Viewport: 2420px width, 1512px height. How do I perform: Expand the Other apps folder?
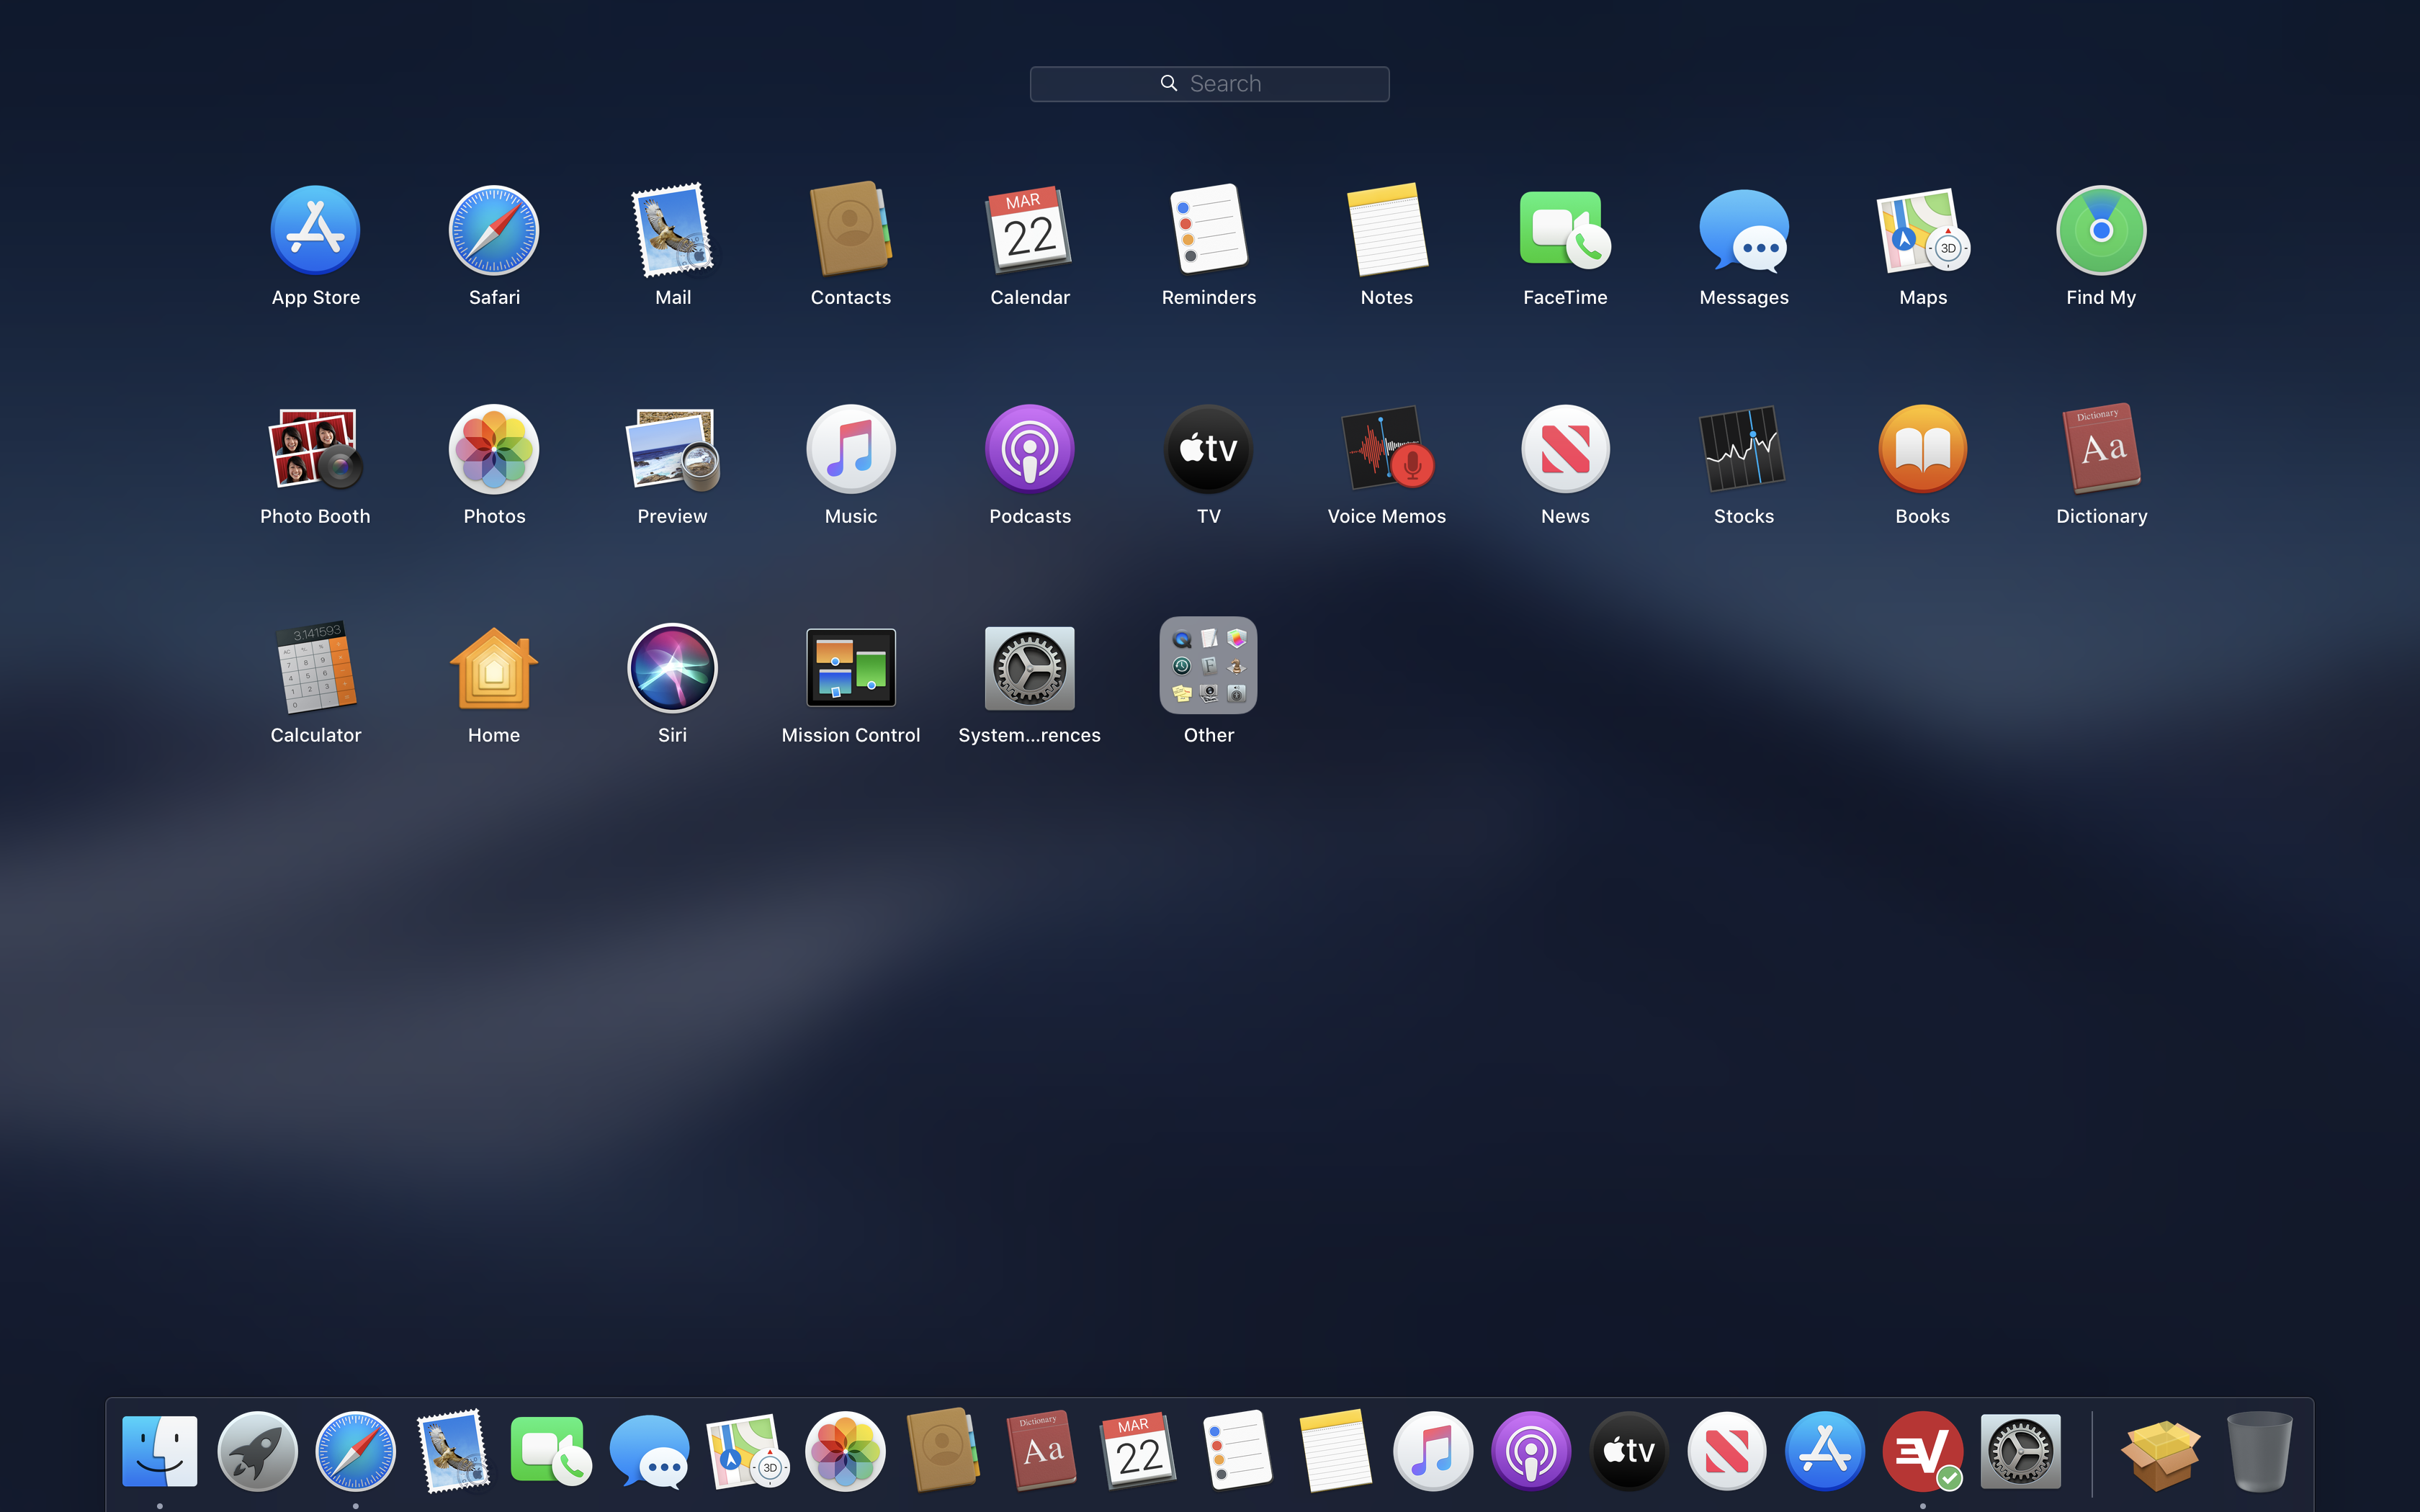click(x=1208, y=666)
